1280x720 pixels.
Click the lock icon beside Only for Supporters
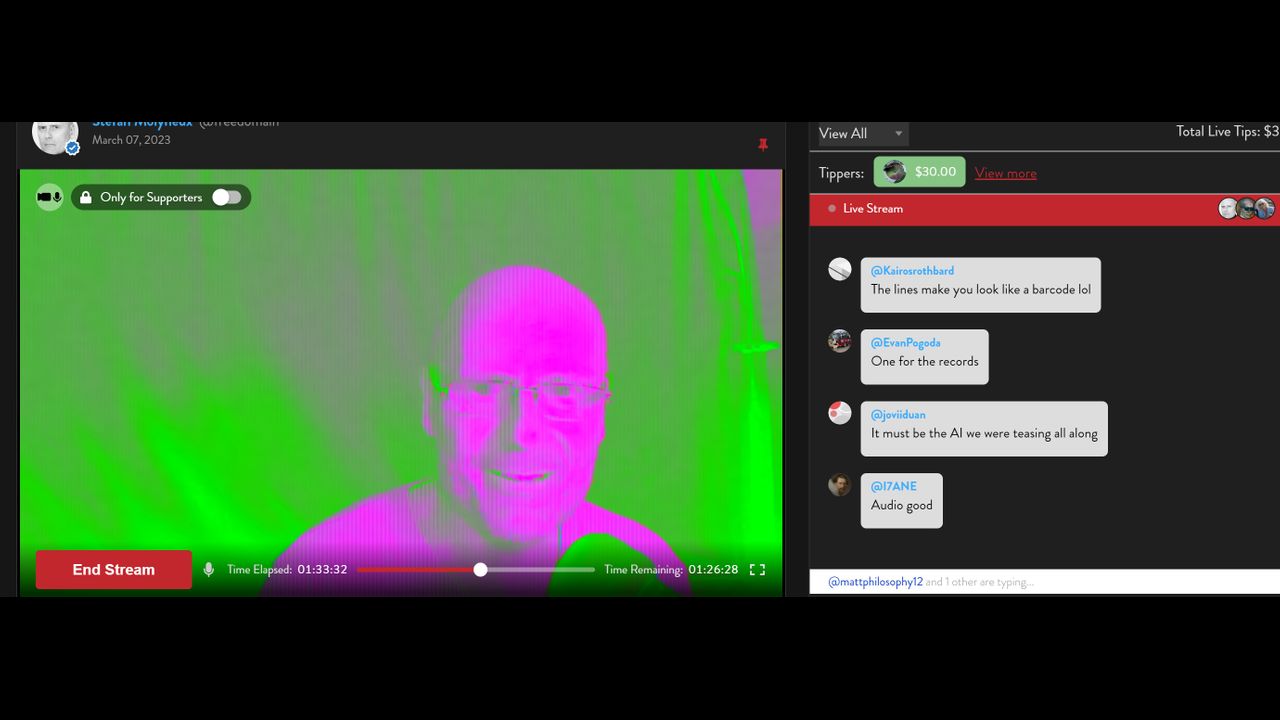[x=86, y=197]
